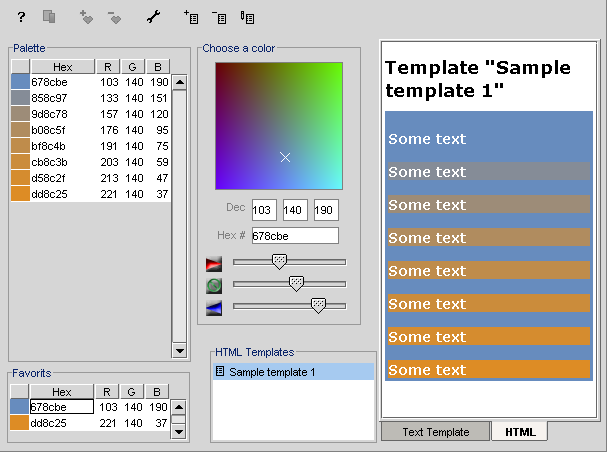The height and width of the screenshot is (452, 607).
Task: Click Palette scrollbar up arrow
Action: (x=180, y=82)
